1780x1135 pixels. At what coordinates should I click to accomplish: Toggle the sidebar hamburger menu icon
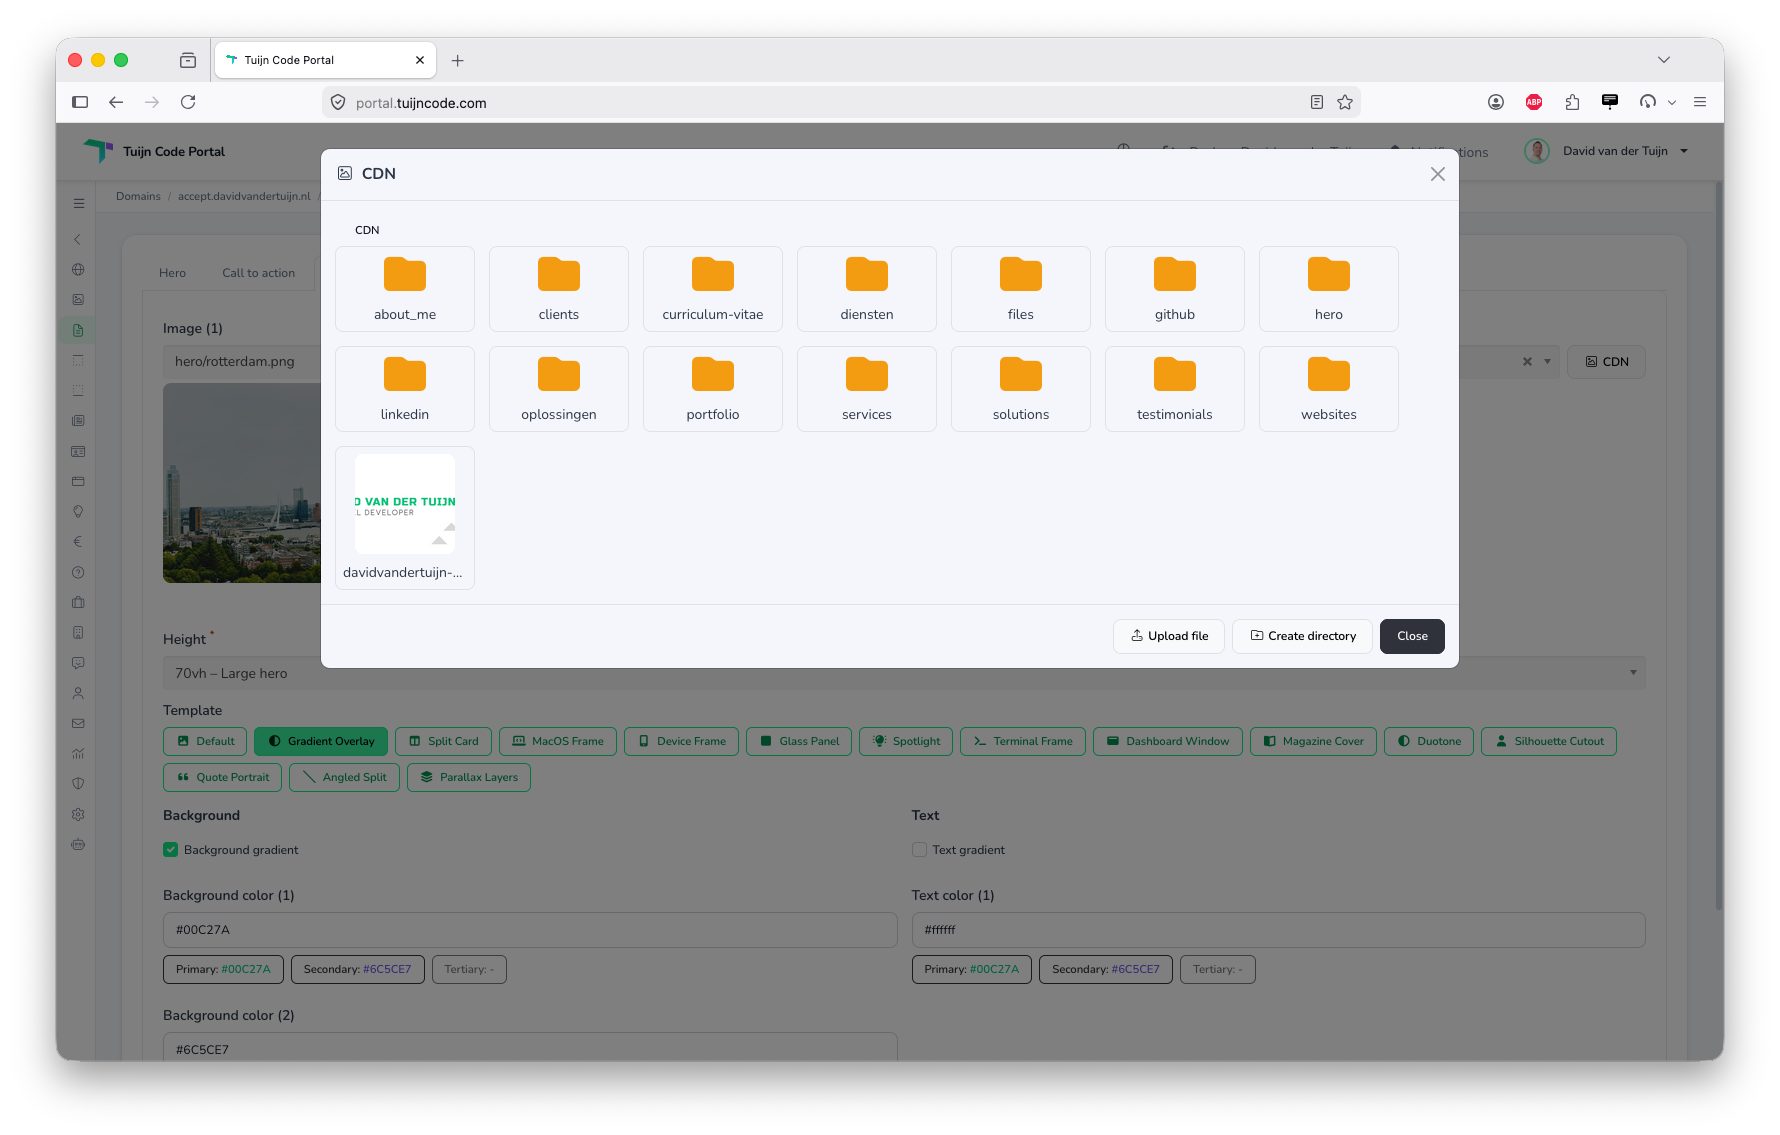coord(79,203)
